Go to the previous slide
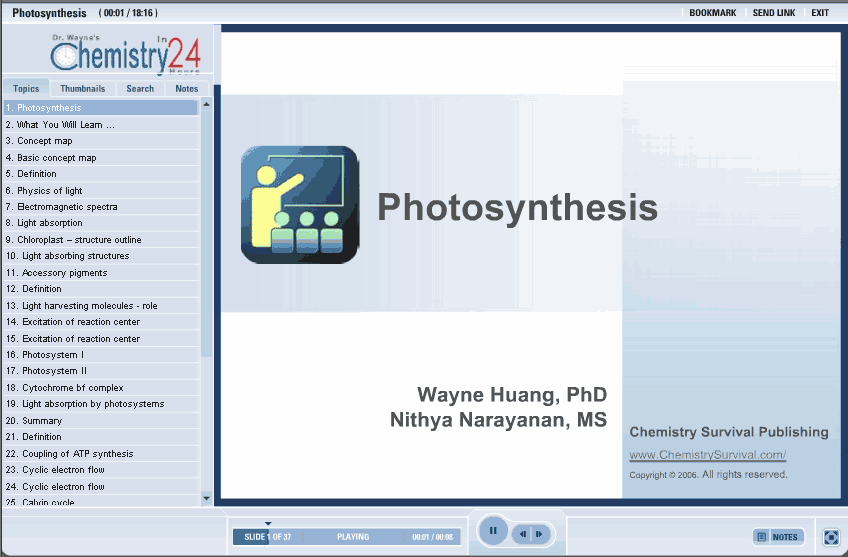This screenshot has height=557, width=848. [523, 535]
